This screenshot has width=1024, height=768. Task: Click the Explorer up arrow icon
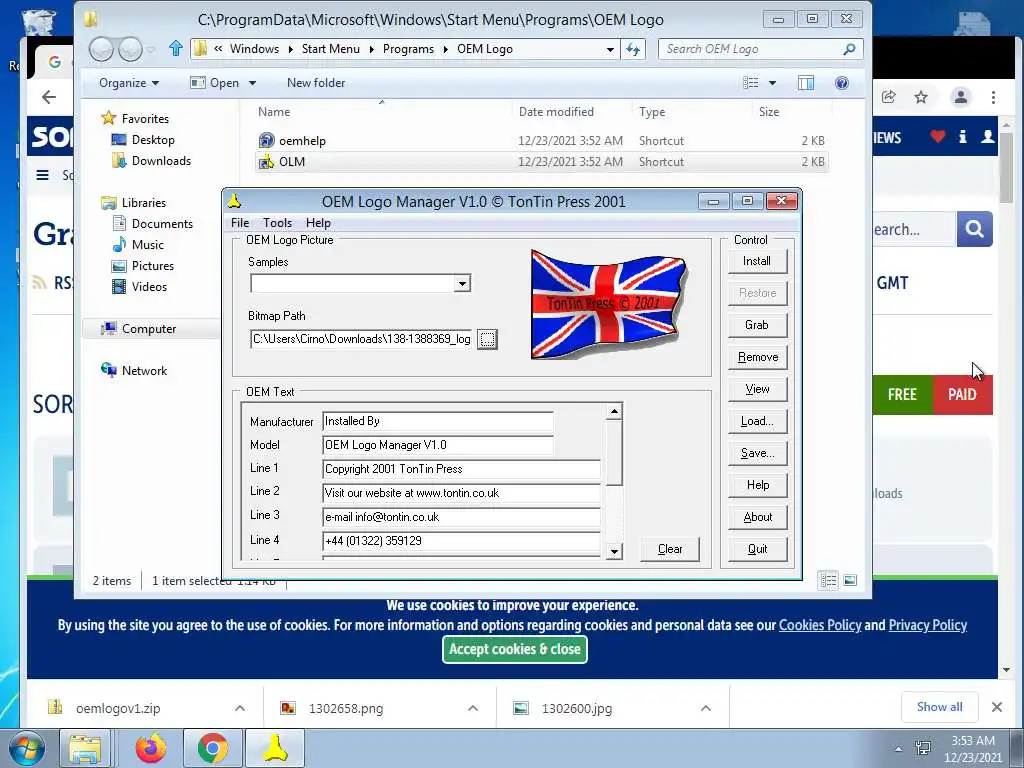(x=175, y=48)
